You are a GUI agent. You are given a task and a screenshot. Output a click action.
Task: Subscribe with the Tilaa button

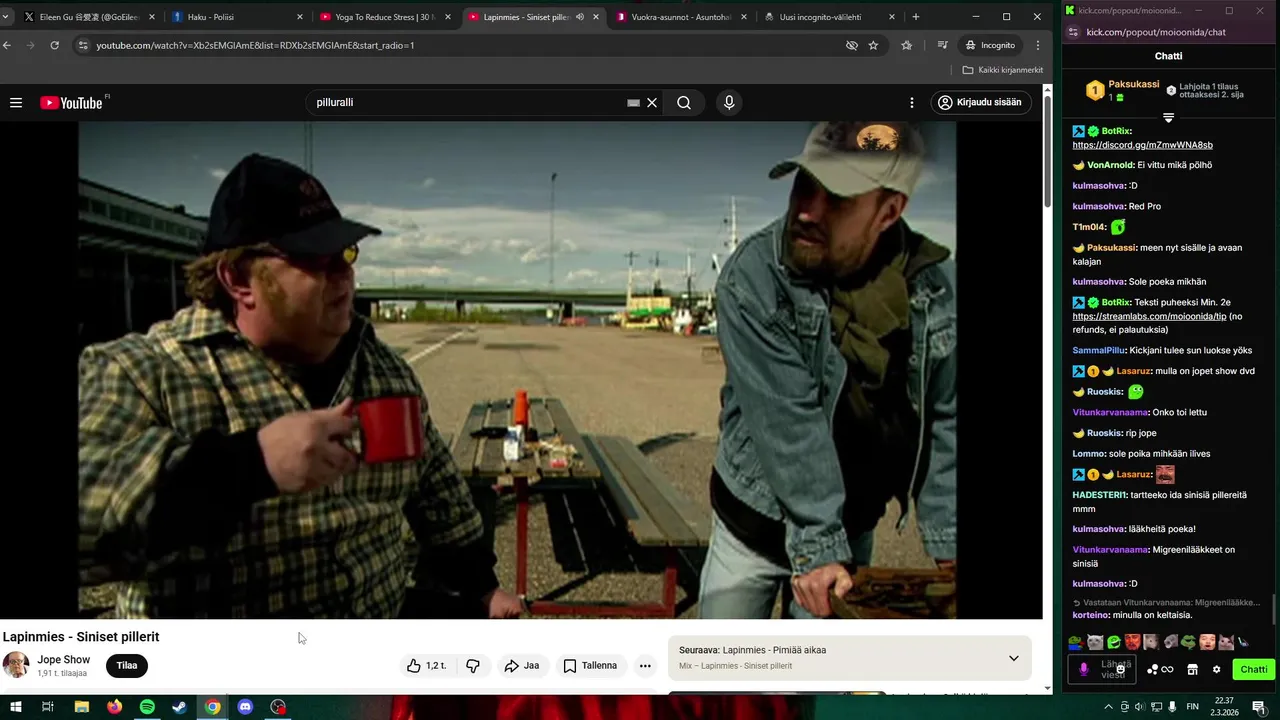pos(127,665)
